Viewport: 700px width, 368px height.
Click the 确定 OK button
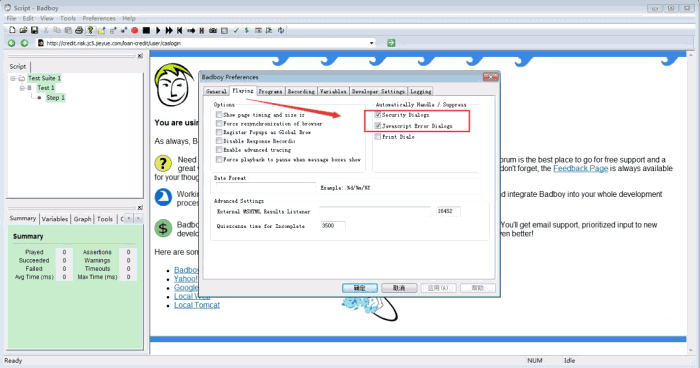(x=360, y=288)
